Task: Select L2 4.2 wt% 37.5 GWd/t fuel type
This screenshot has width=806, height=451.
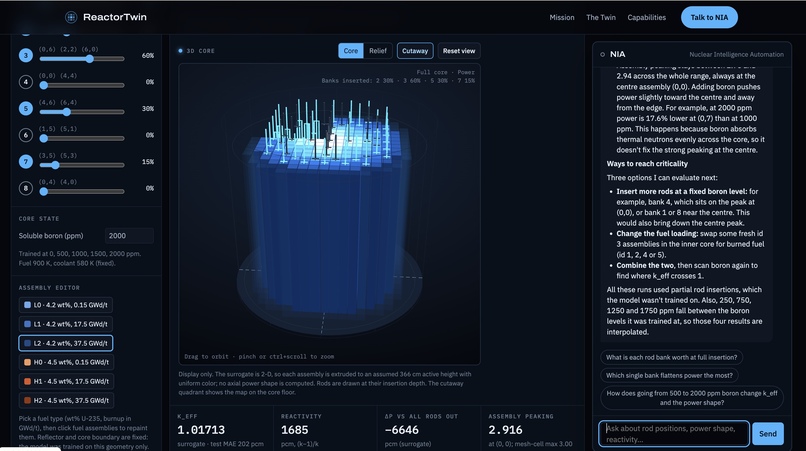Action: click(66, 343)
